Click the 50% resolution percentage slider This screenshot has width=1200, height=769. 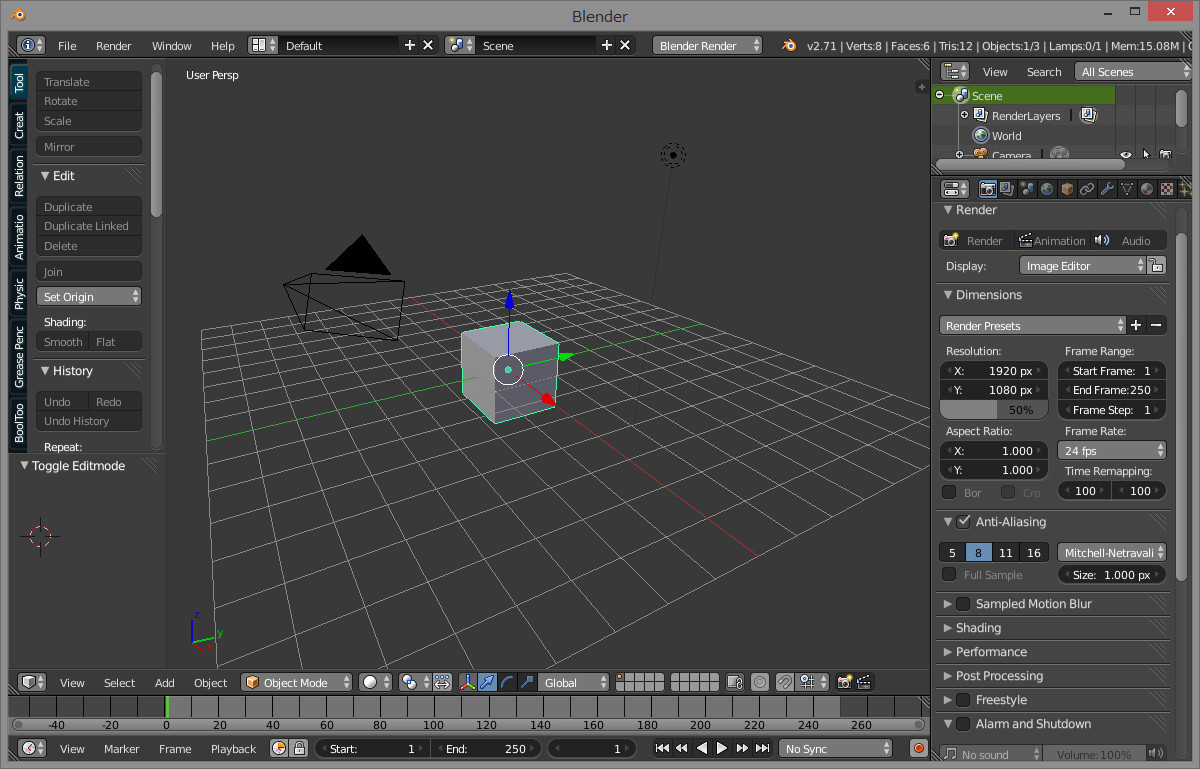(x=994, y=410)
